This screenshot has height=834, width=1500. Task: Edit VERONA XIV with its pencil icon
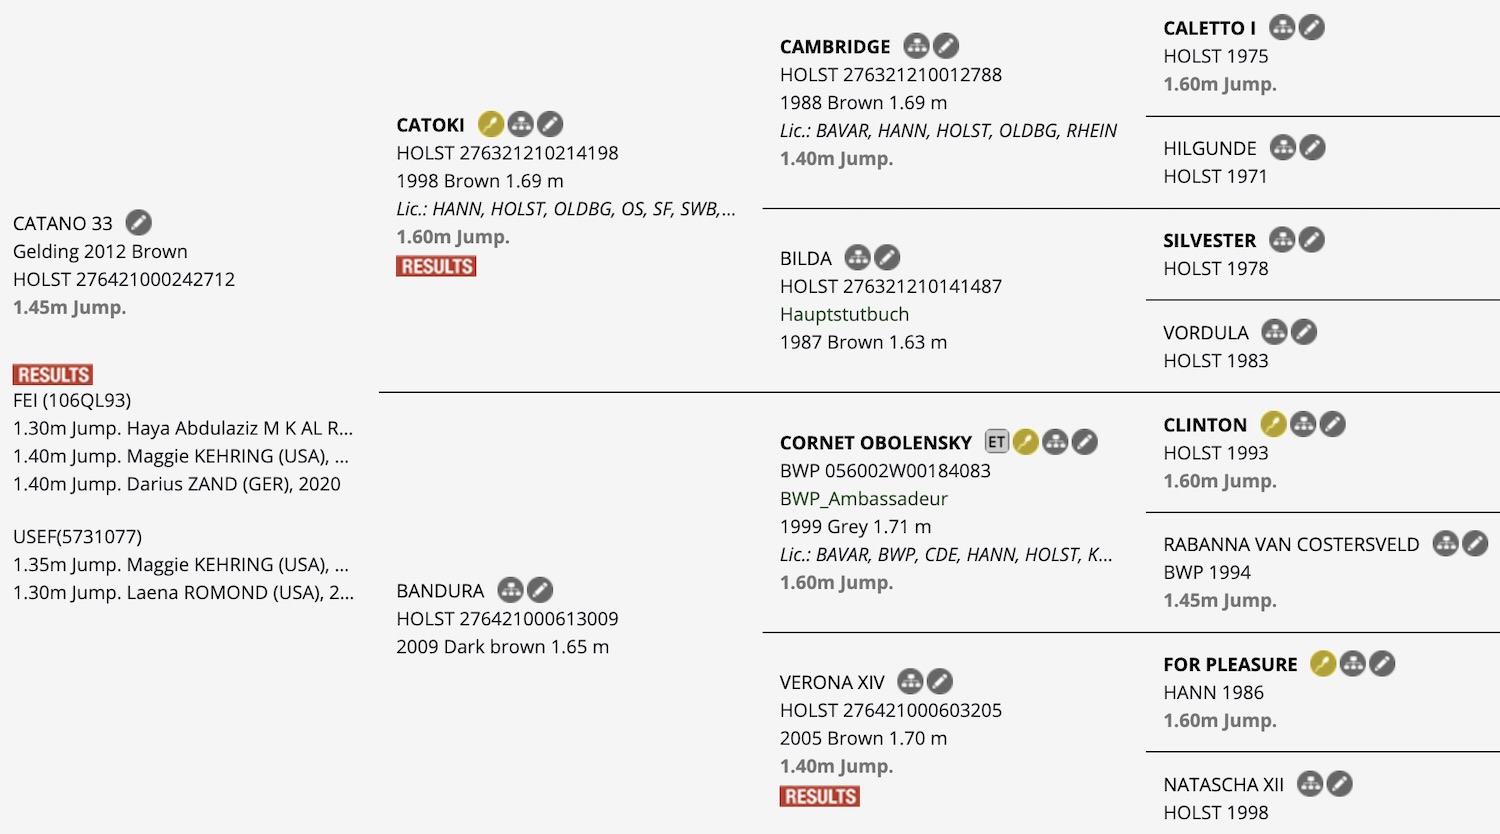click(x=940, y=682)
